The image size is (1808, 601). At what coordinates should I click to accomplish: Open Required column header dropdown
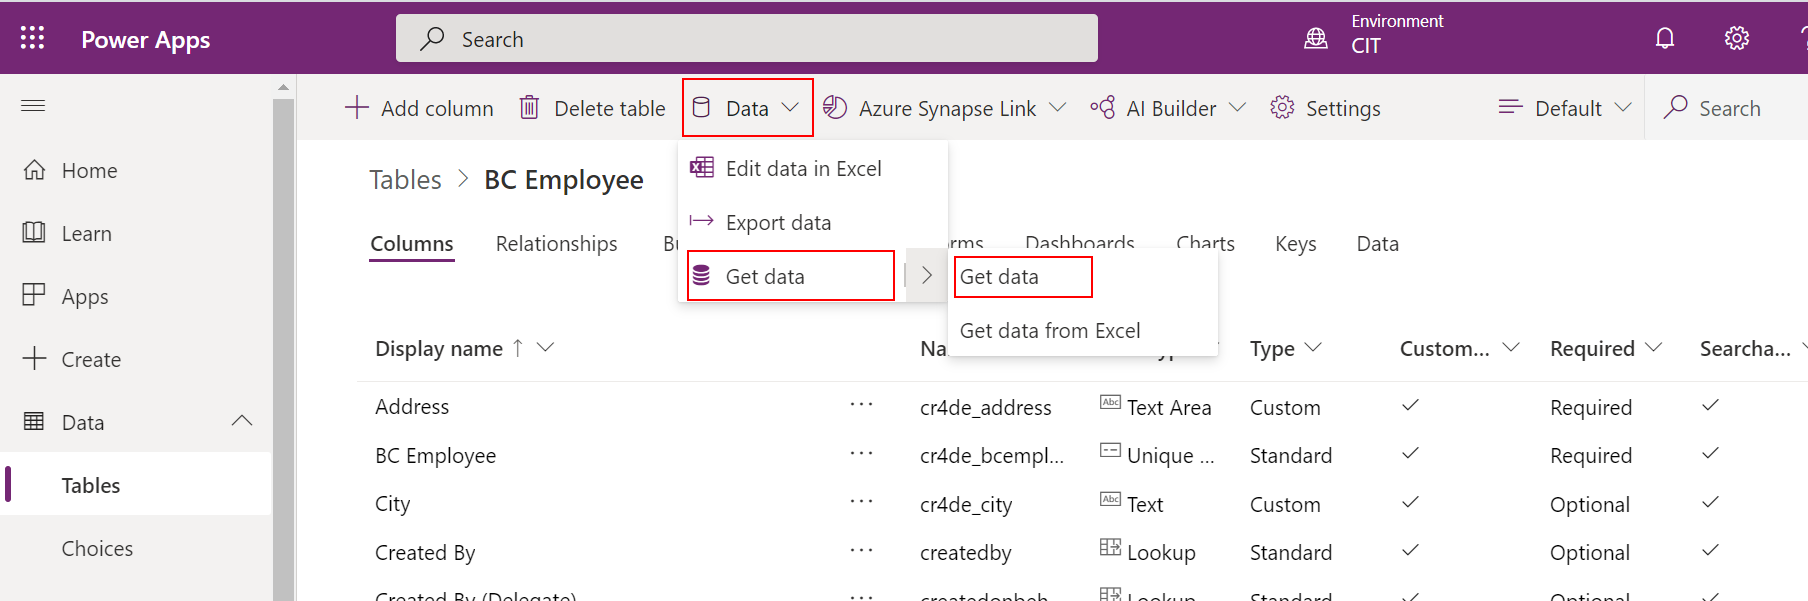point(1653,347)
